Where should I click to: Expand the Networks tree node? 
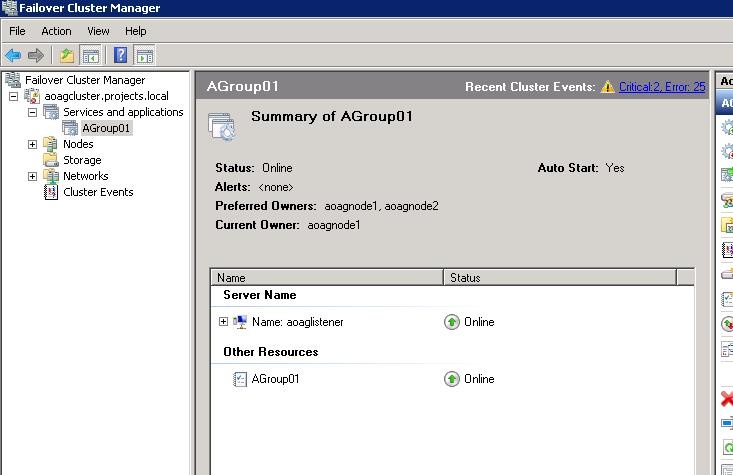32,176
